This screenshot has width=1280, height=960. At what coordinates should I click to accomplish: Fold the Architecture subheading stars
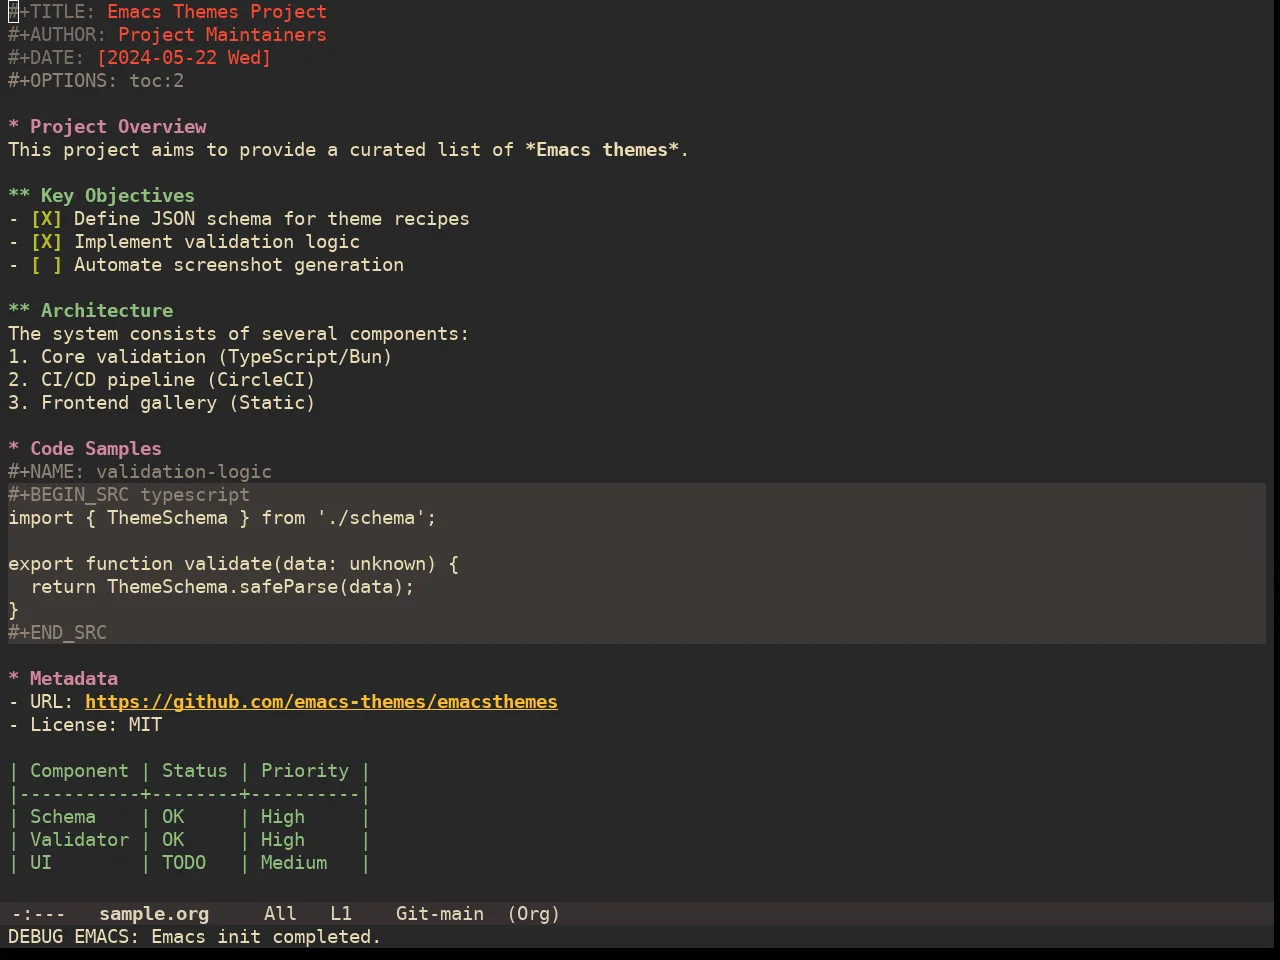(19, 311)
